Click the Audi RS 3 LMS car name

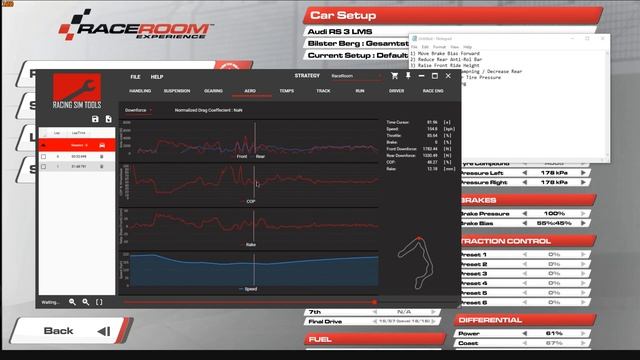[340, 32]
